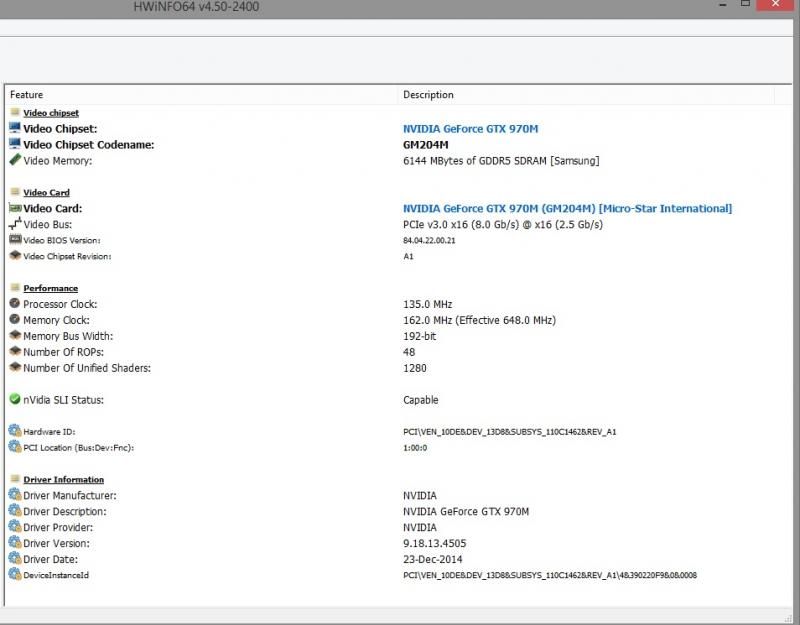Click the card icon beside Video Card
Viewport: 800px width, 625px height.
coord(15,208)
